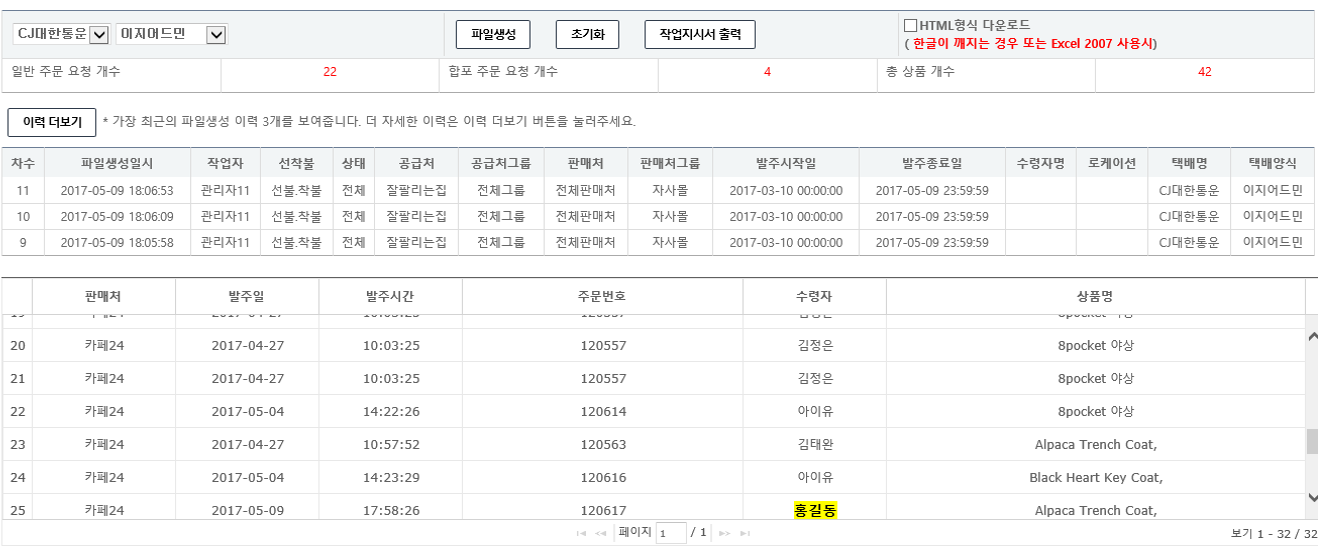
Task: Sort by 수령자 column header
Action: tap(814, 296)
